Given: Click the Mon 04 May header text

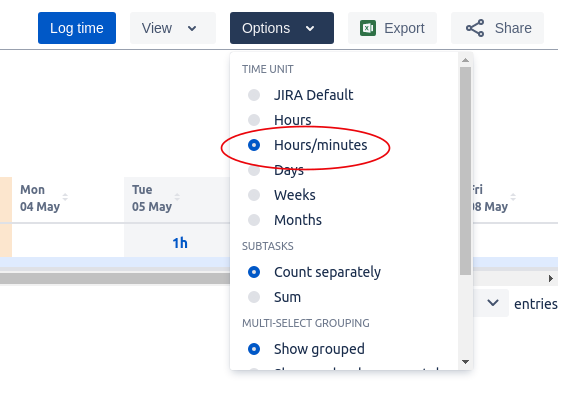Looking at the screenshot, I should click(40, 198).
